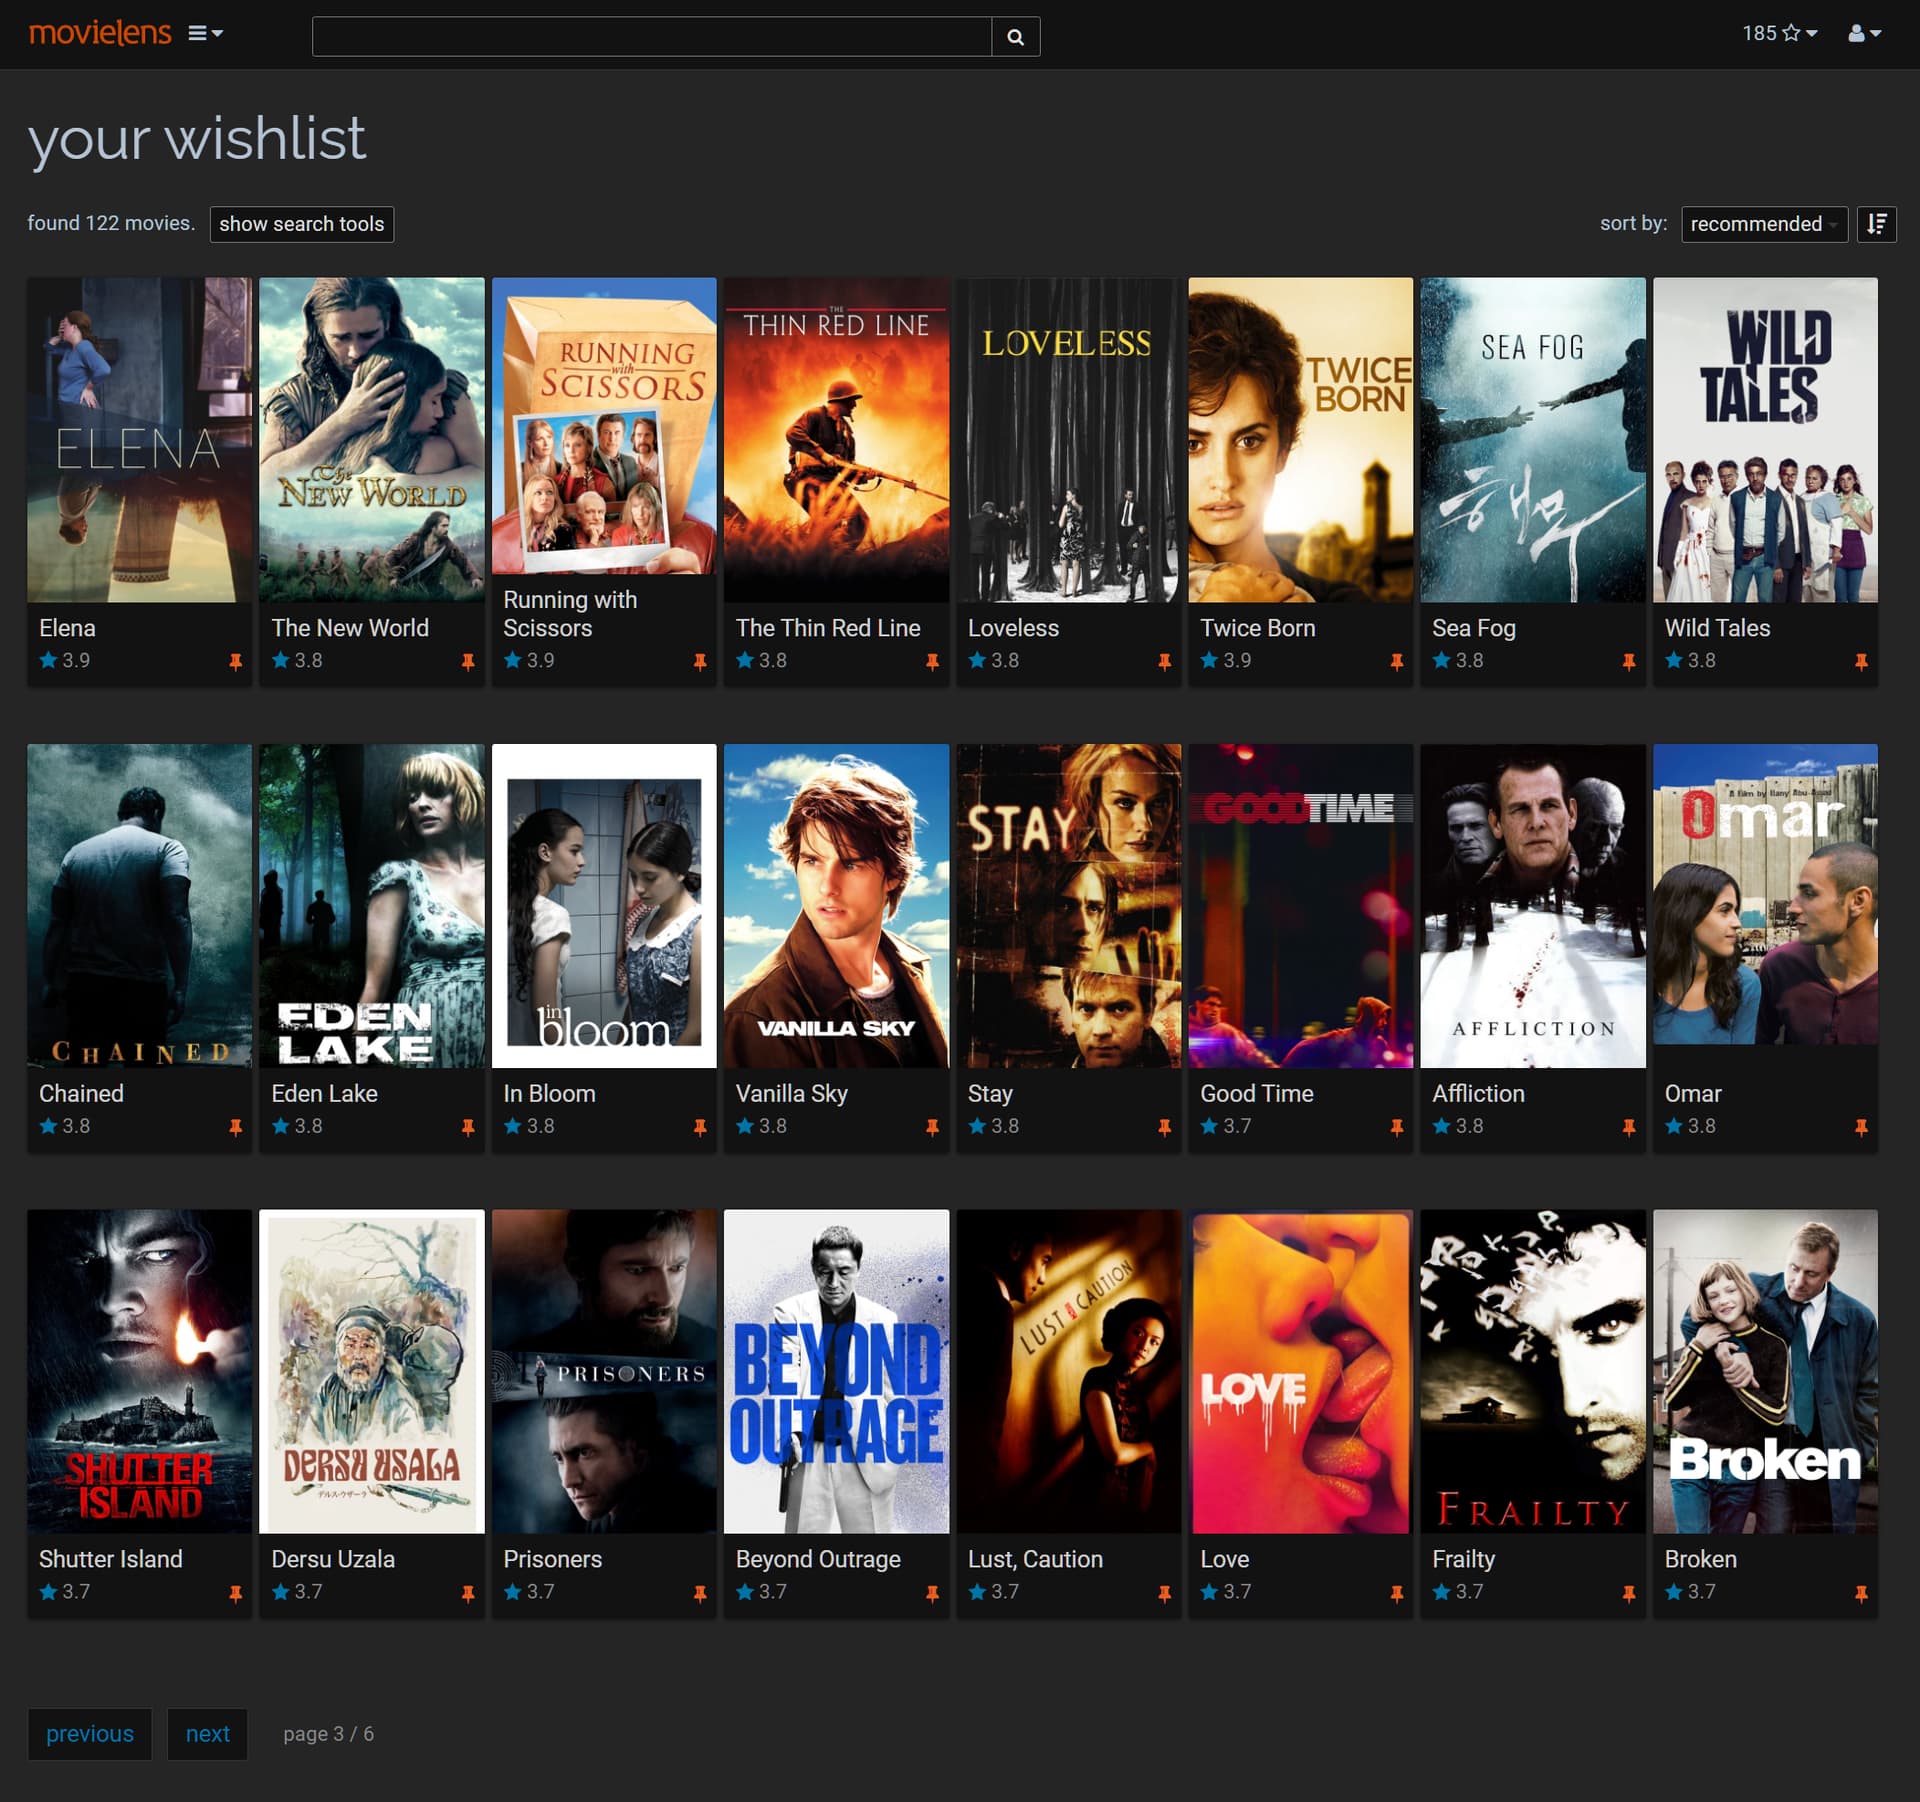Toggle wishlist pin on Beyond Outrage
The image size is (1920, 1802).
(932, 1593)
